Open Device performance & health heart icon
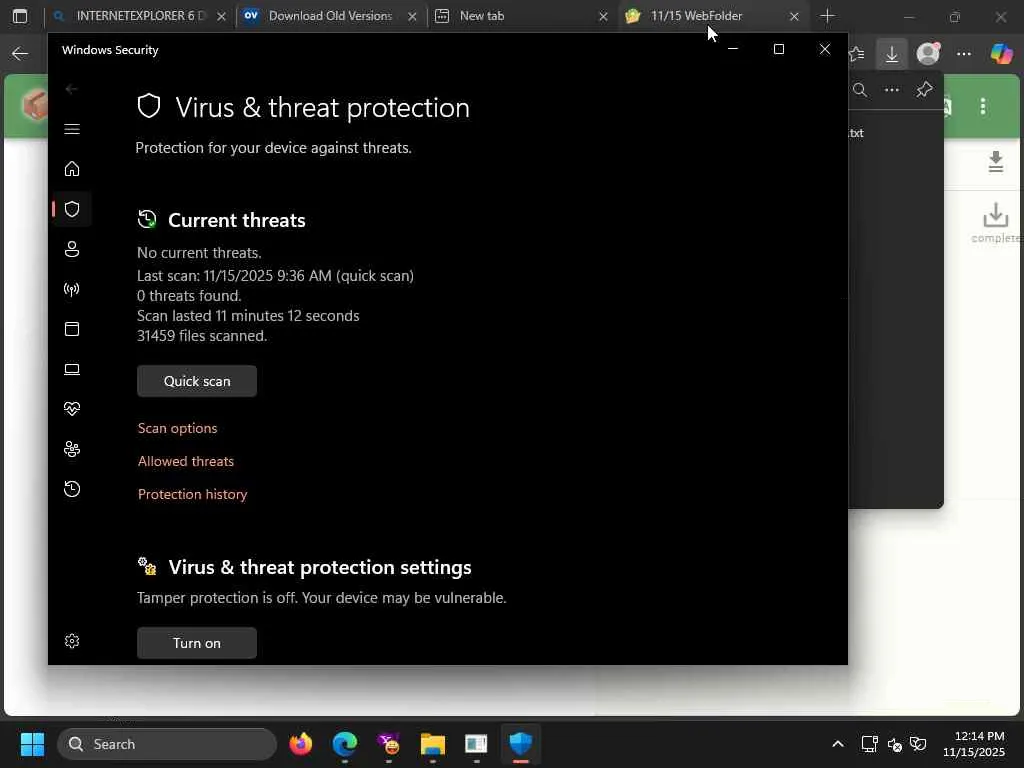The height and width of the screenshot is (768, 1024). point(72,409)
